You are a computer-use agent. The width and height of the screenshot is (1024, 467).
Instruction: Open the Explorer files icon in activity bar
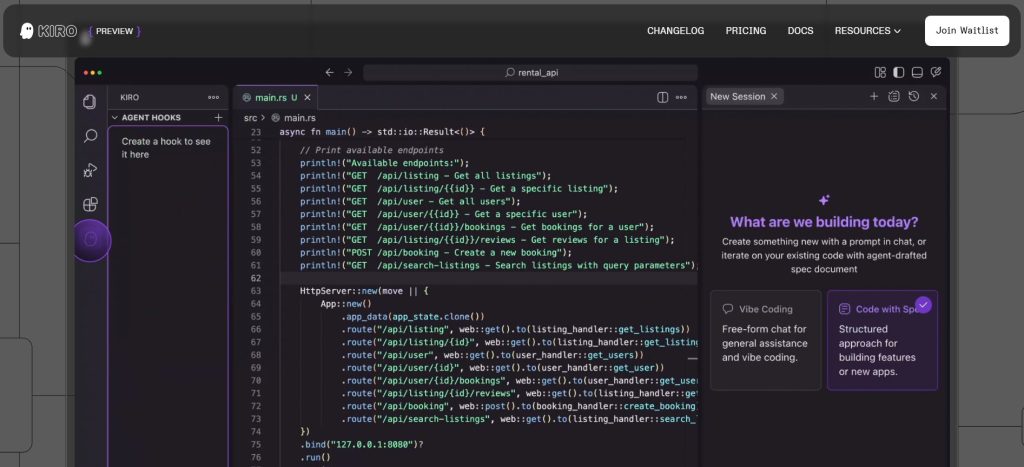(x=90, y=101)
